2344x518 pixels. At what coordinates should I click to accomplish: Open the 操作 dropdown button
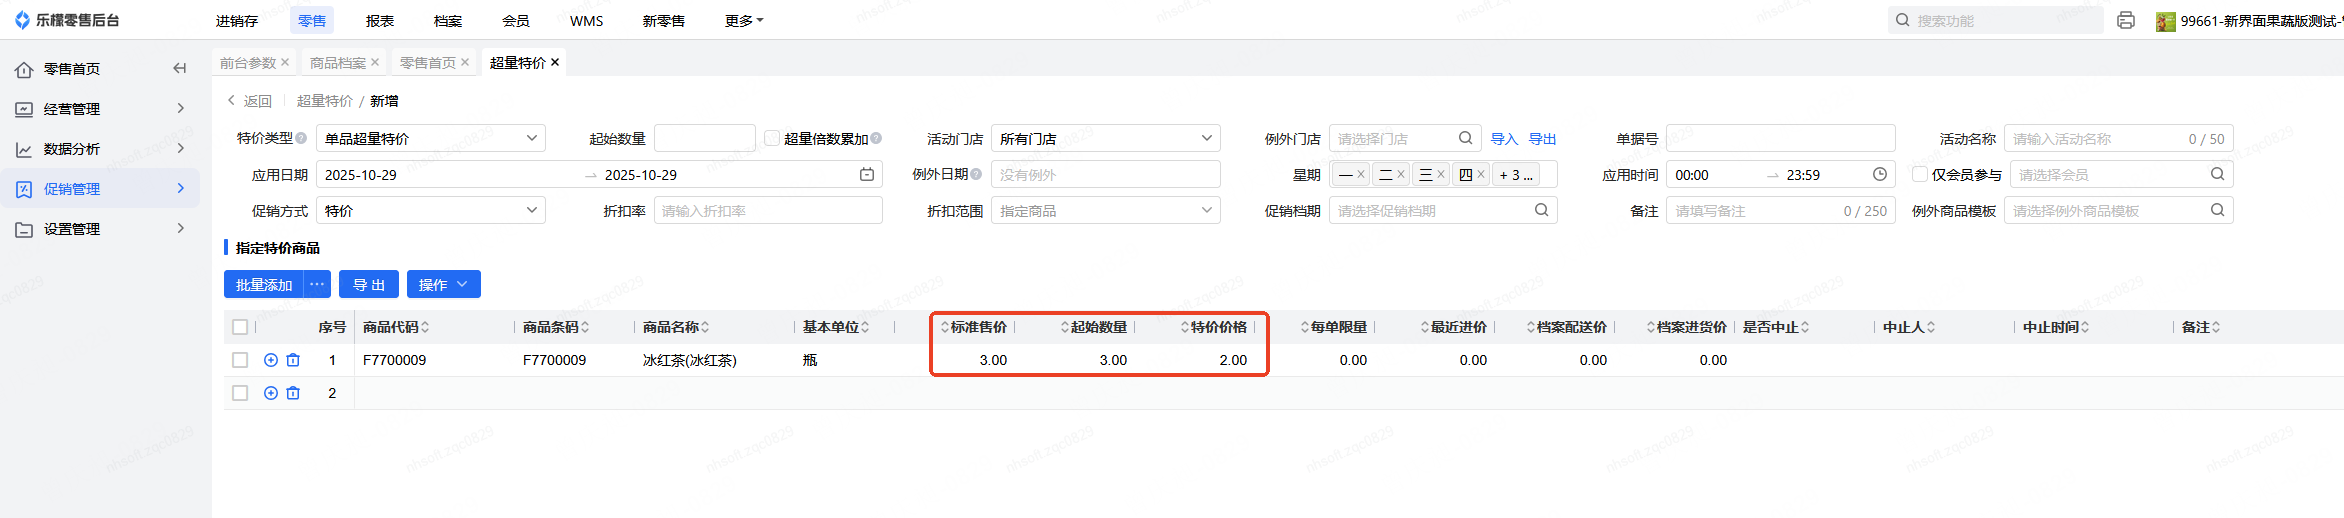[443, 284]
